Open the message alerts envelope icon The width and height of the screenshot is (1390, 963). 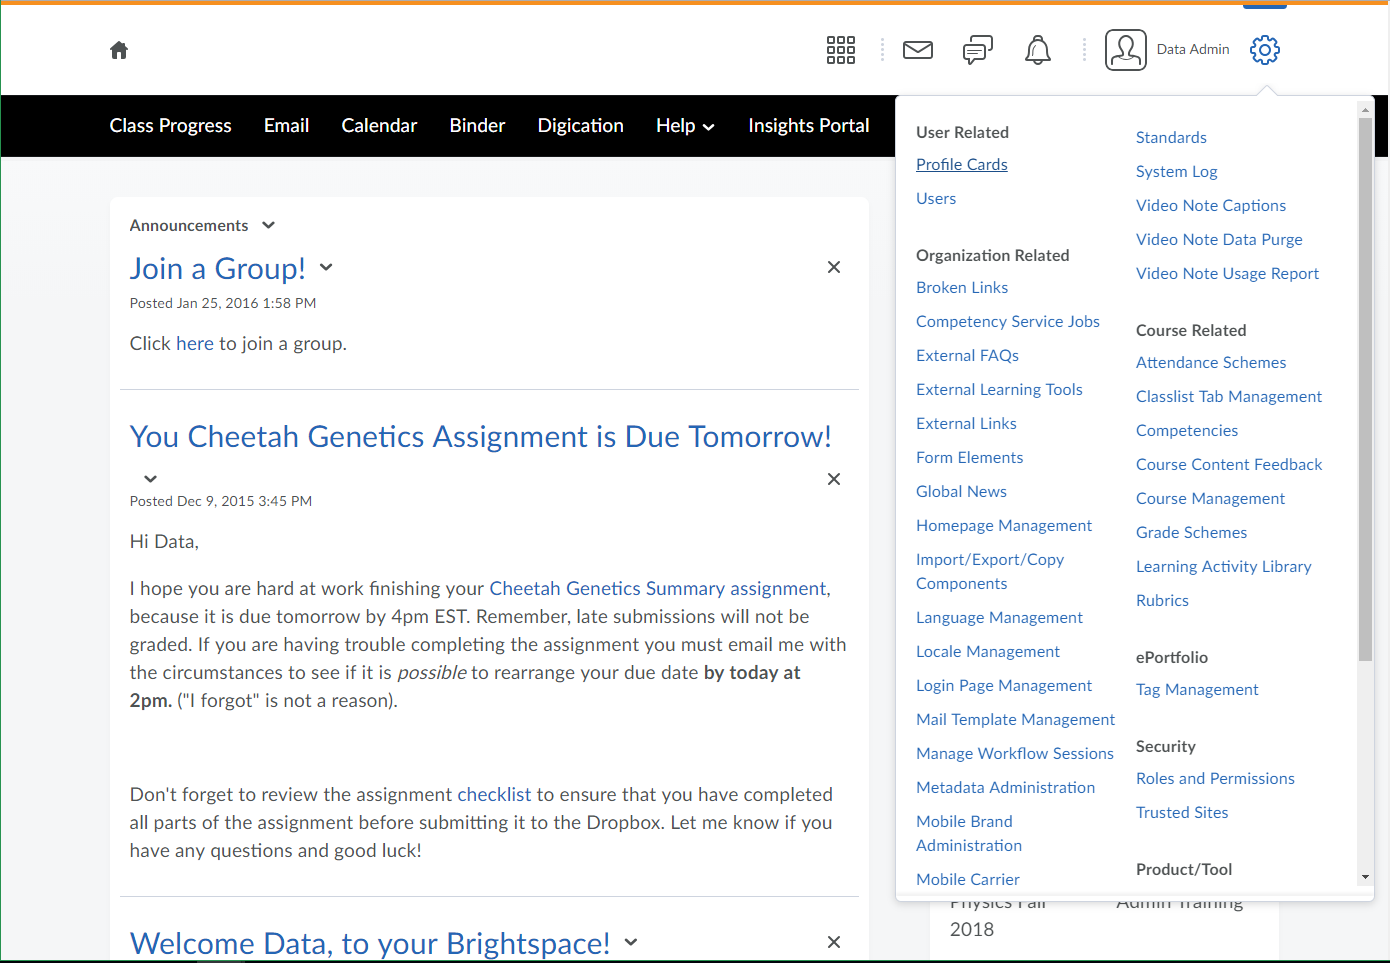click(x=917, y=50)
